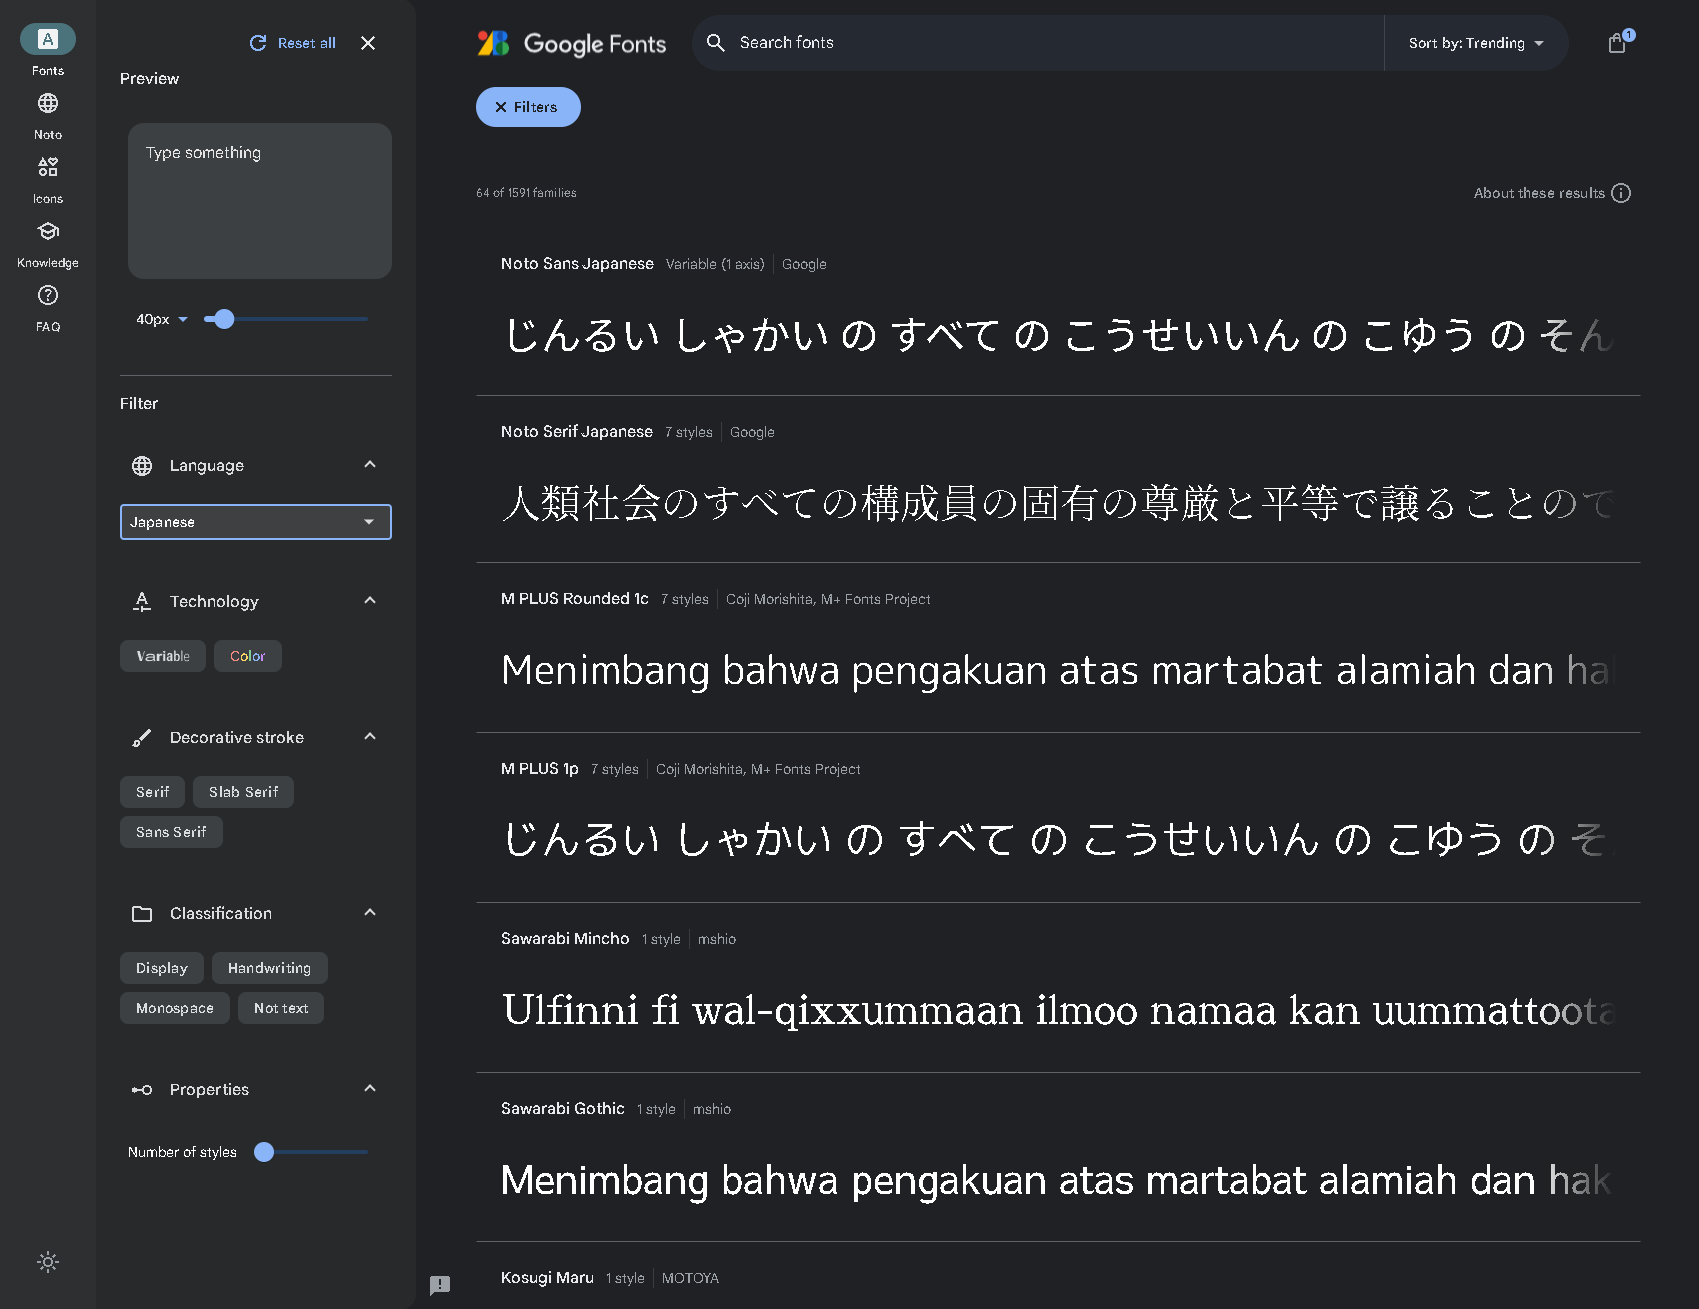Image resolution: width=1699 pixels, height=1309 pixels.
Task: Open the Sort by Trending dropdown
Action: [1476, 43]
